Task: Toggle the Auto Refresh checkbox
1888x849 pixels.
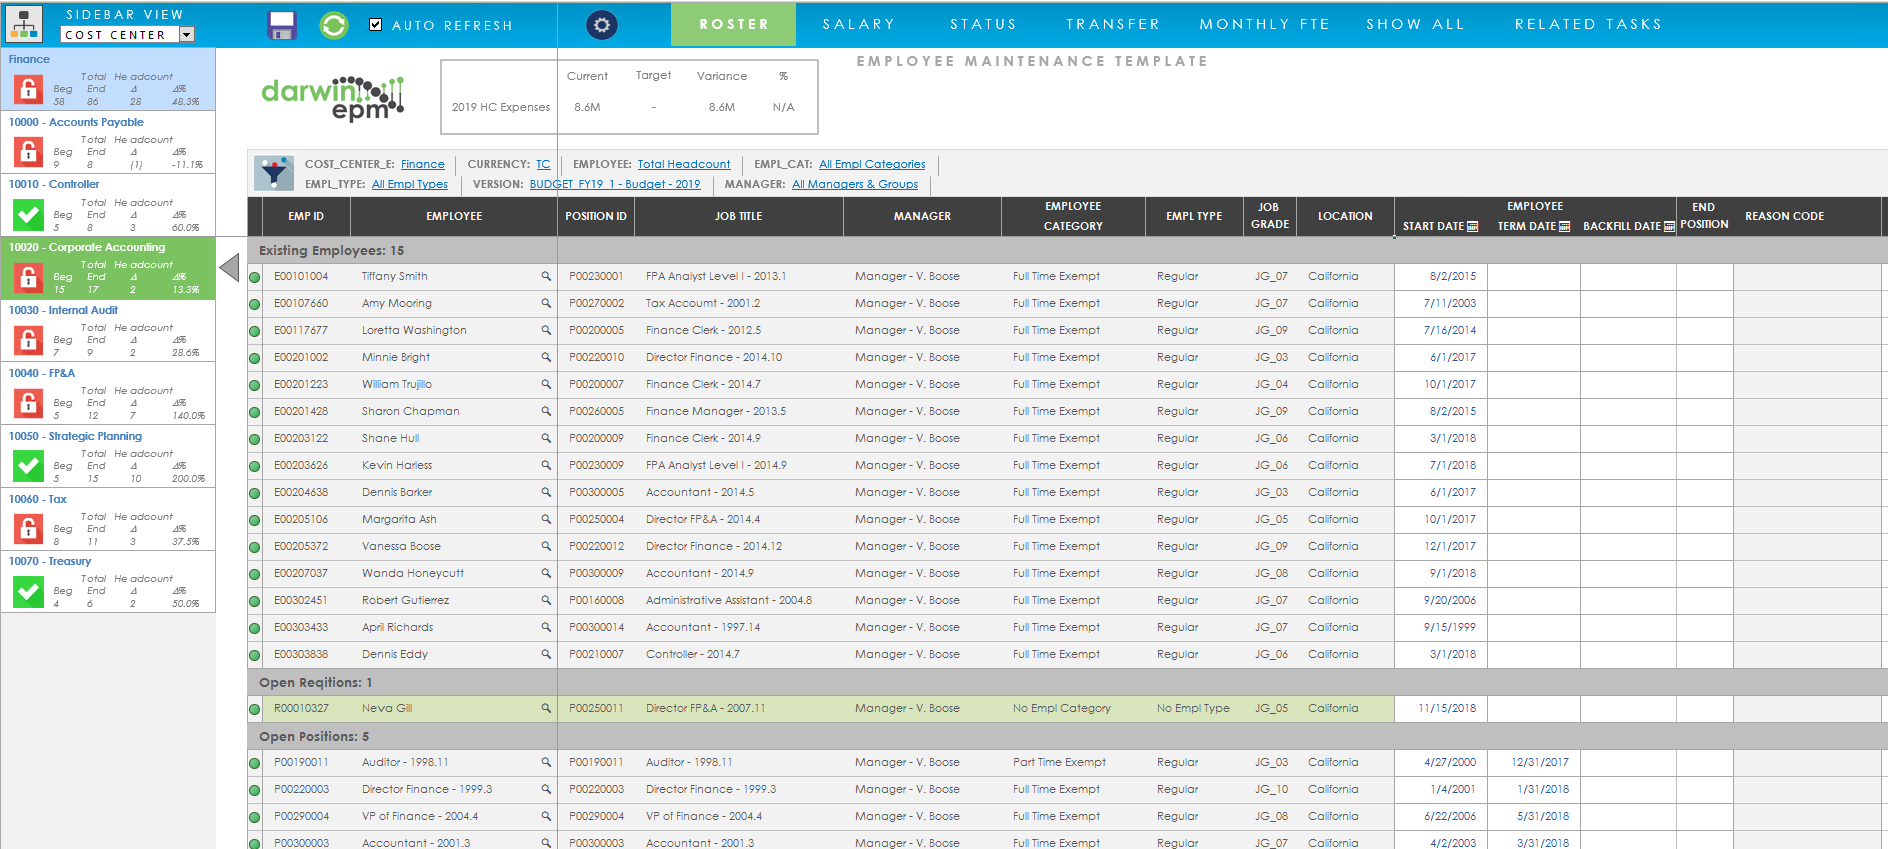Action: 376,25
